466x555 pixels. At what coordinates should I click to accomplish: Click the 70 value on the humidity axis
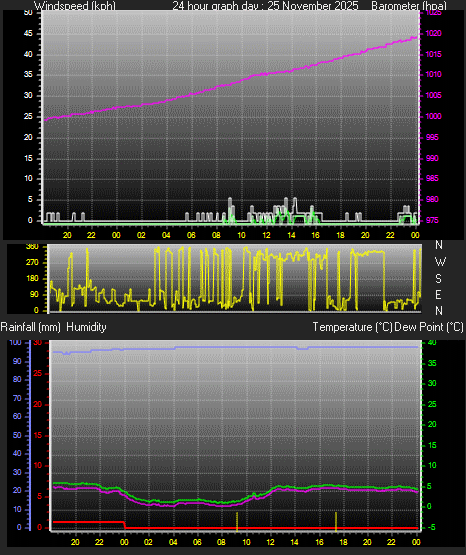(x=17, y=398)
